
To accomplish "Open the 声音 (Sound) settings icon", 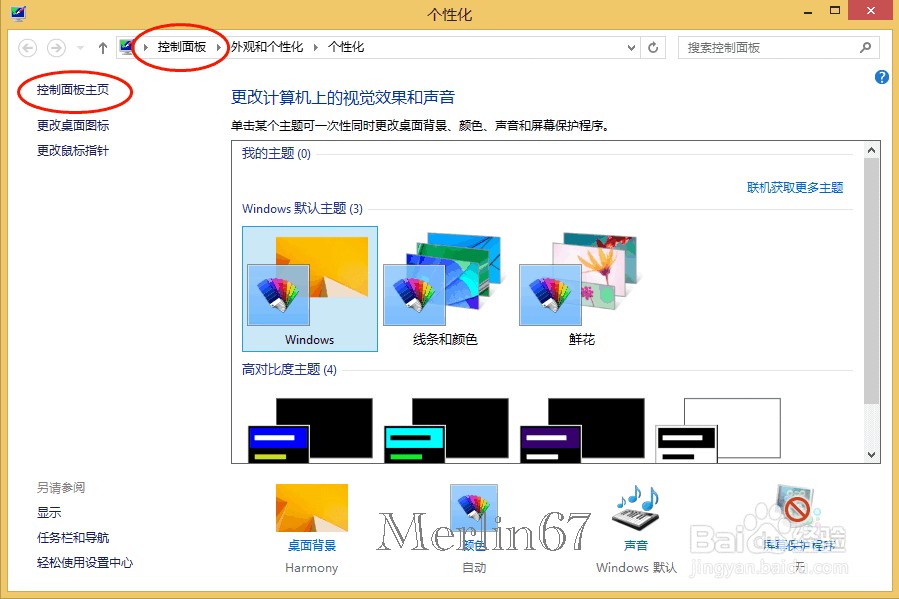I will point(634,510).
